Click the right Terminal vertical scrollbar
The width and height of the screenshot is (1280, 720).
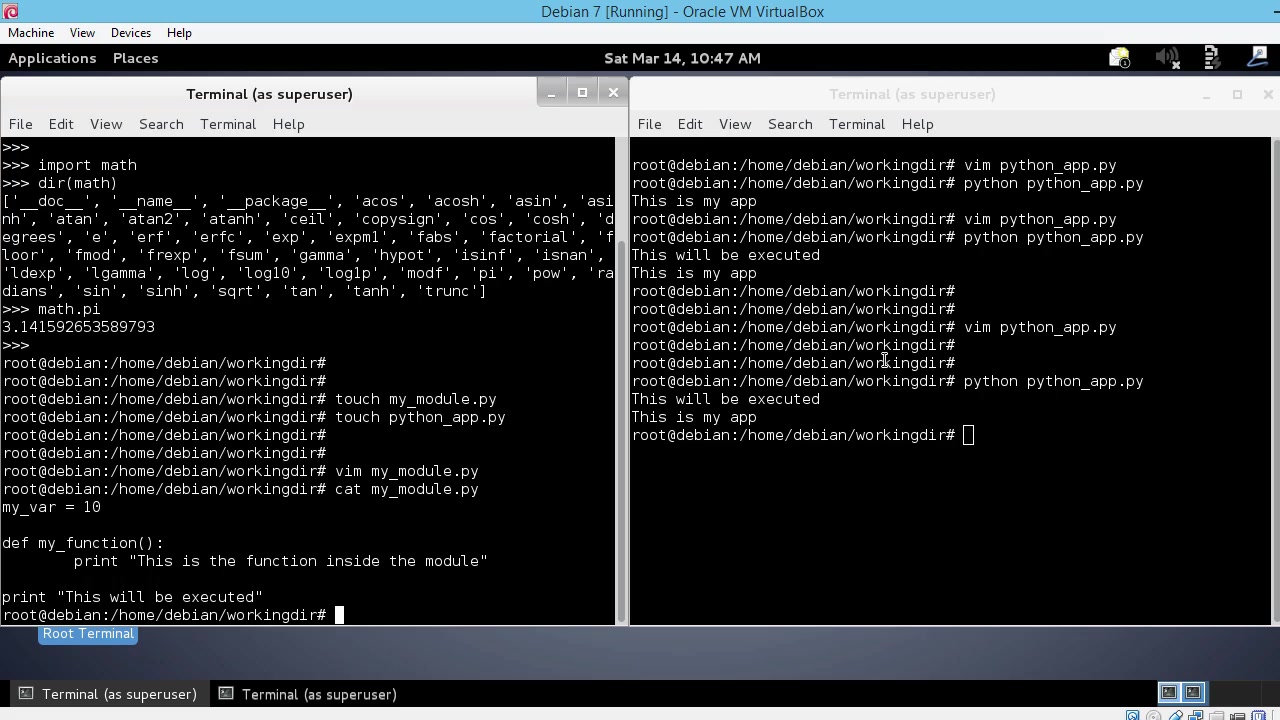click(x=1275, y=380)
